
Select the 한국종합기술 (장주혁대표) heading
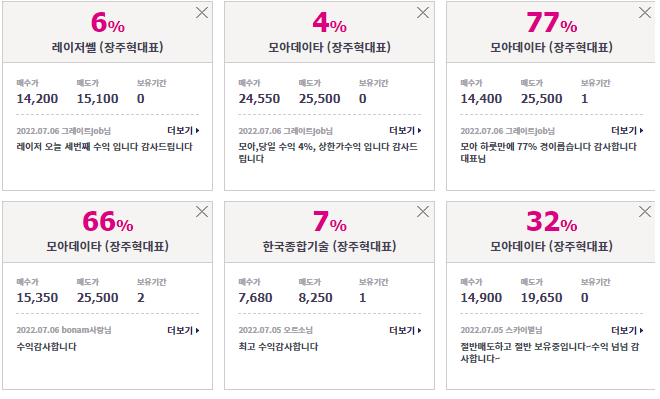point(330,246)
